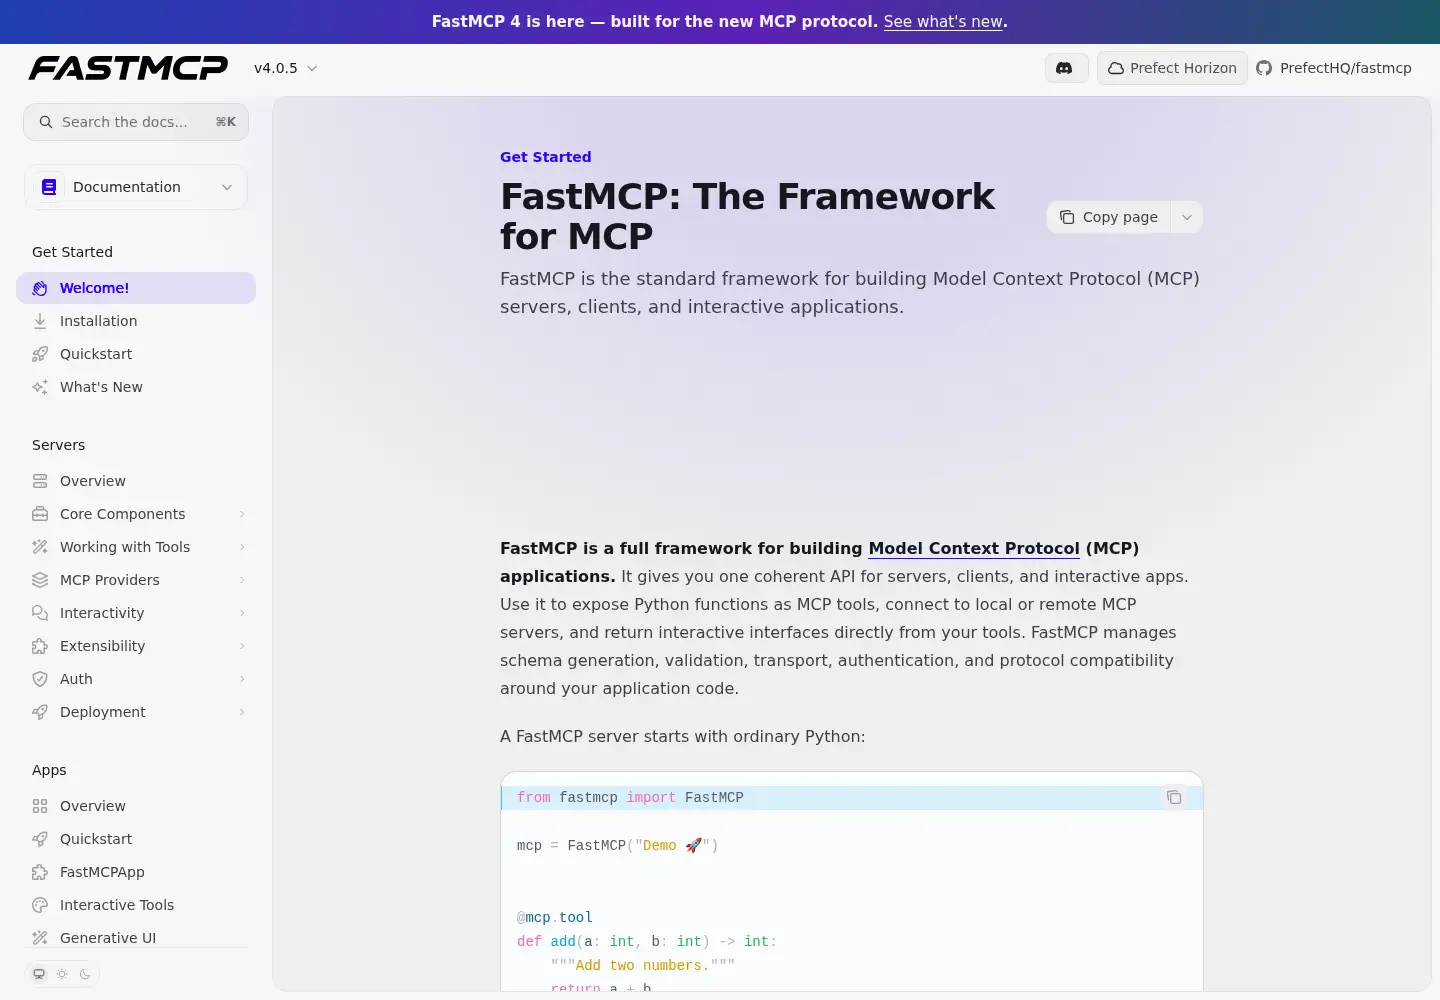This screenshot has width=1440, height=1000.
Task: Follow the See what's new link
Action: (943, 21)
